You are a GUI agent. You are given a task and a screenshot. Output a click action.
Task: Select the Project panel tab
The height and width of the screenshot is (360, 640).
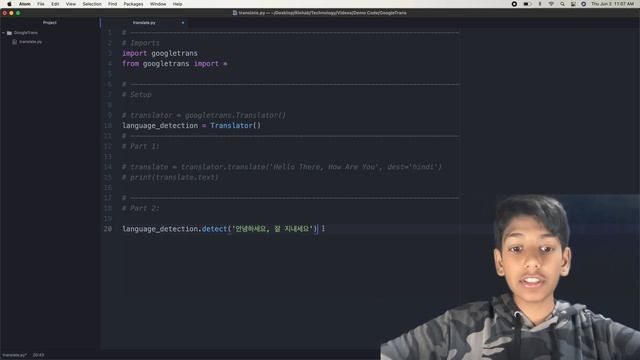(50, 22)
